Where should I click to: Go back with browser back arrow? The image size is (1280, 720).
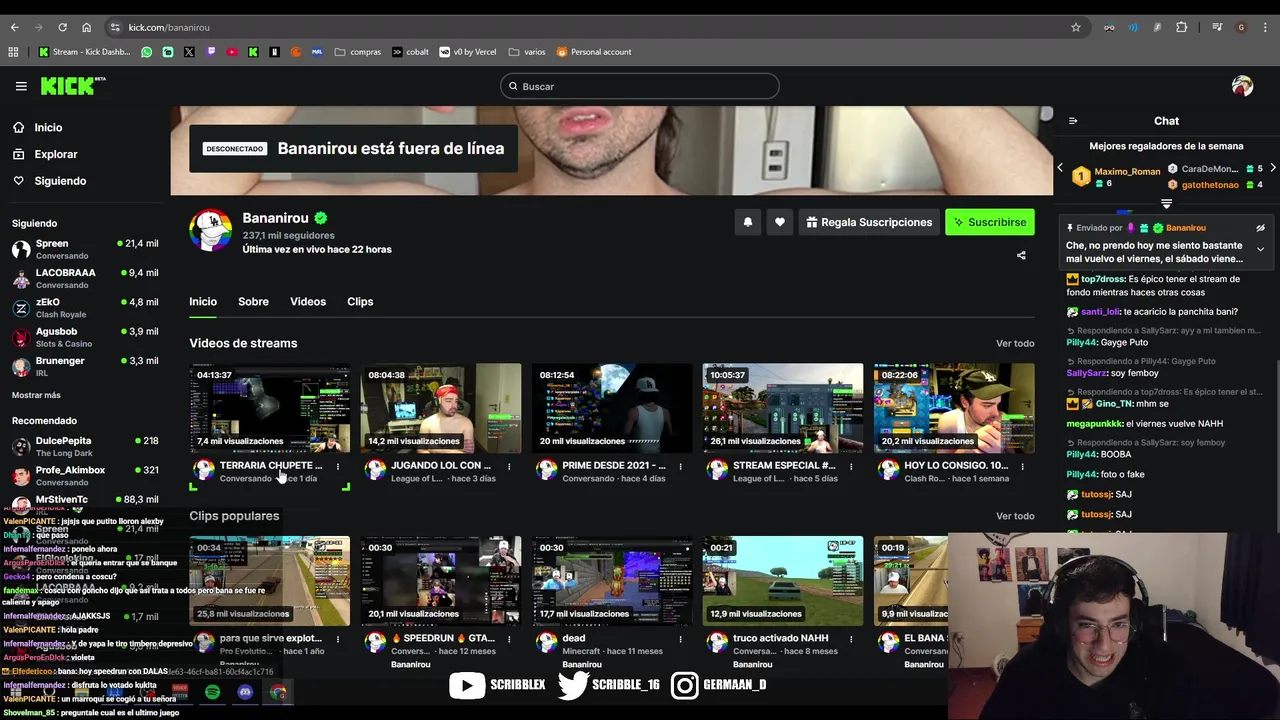[15, 28]
